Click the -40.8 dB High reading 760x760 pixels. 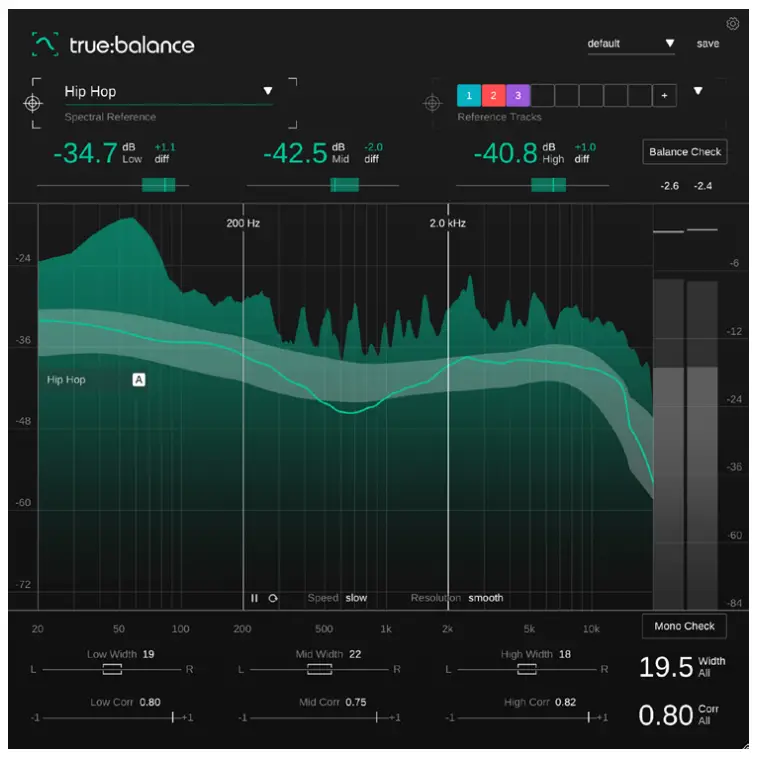coord(506,153)
